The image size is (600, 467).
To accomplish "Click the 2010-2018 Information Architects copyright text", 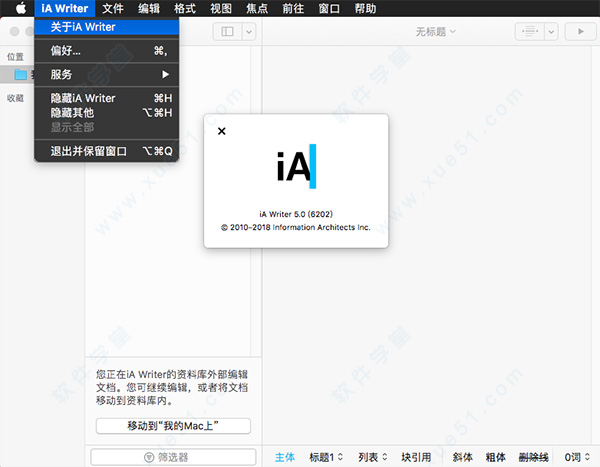I will tap(296, 227).
